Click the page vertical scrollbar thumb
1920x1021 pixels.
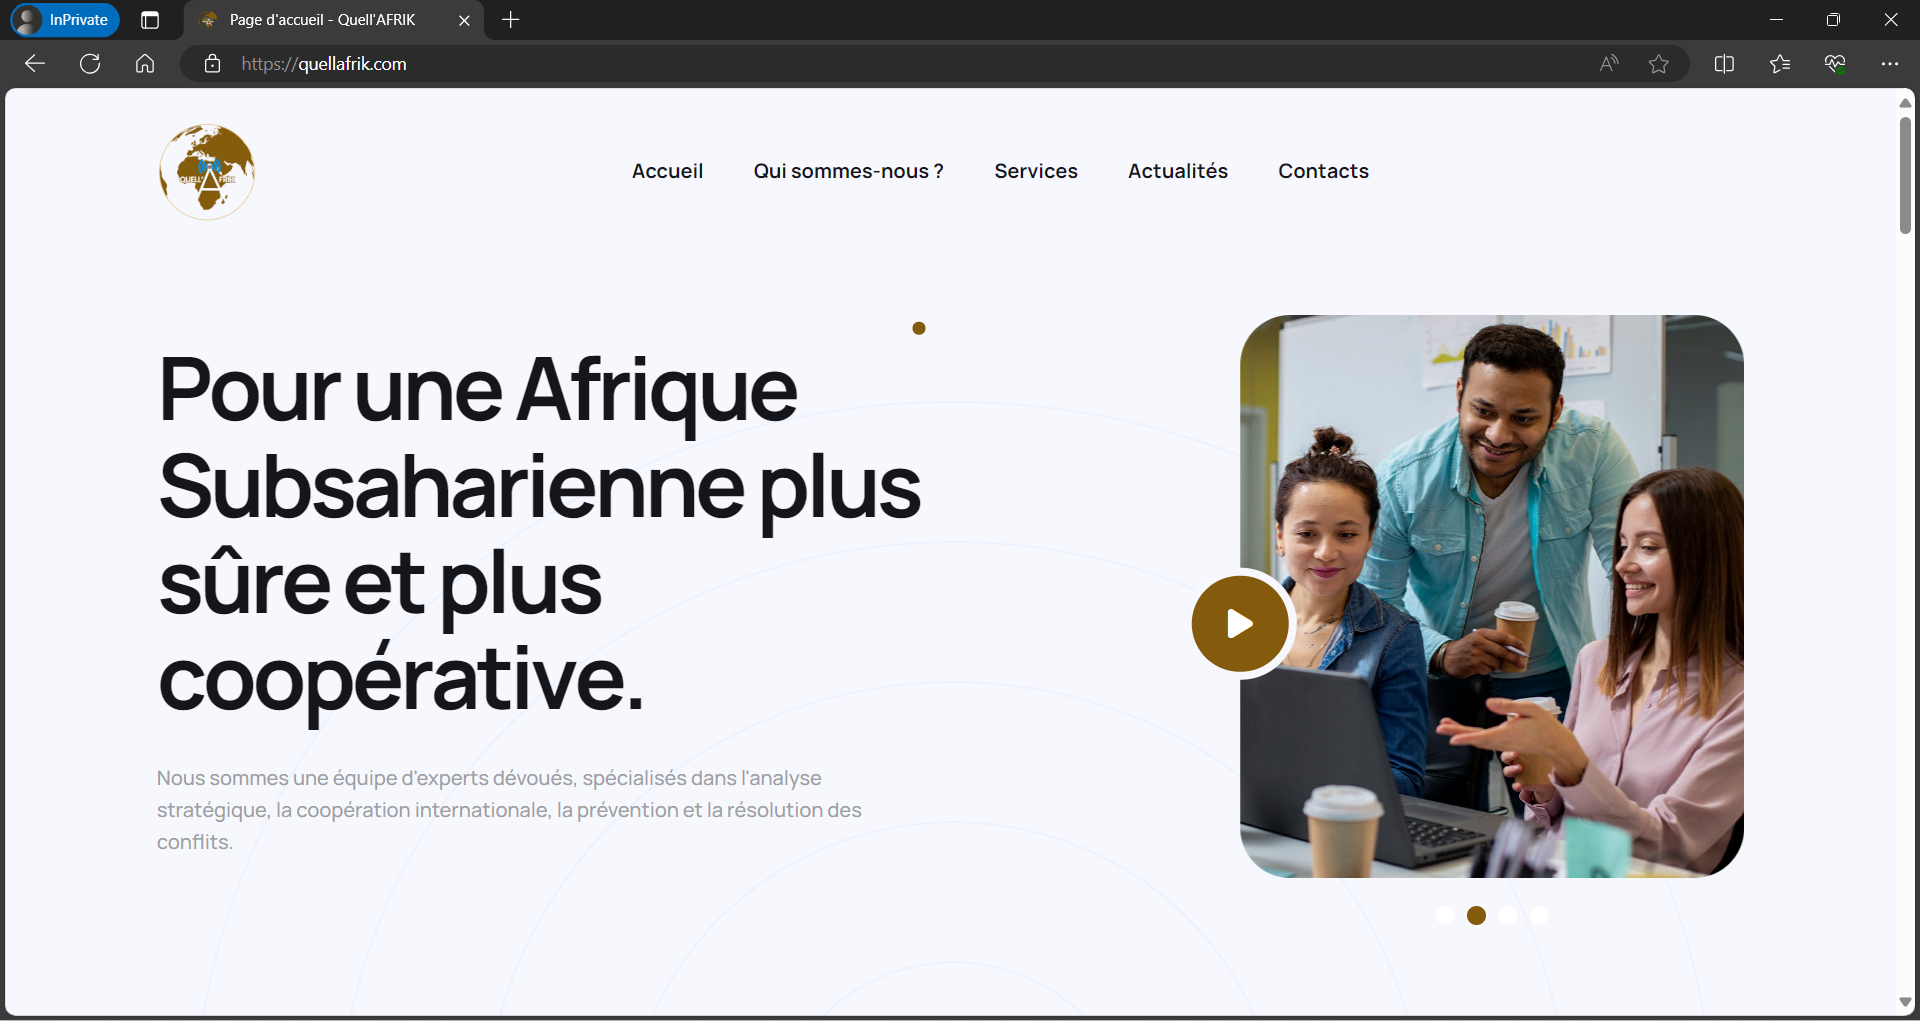(x=1905, y=175)
